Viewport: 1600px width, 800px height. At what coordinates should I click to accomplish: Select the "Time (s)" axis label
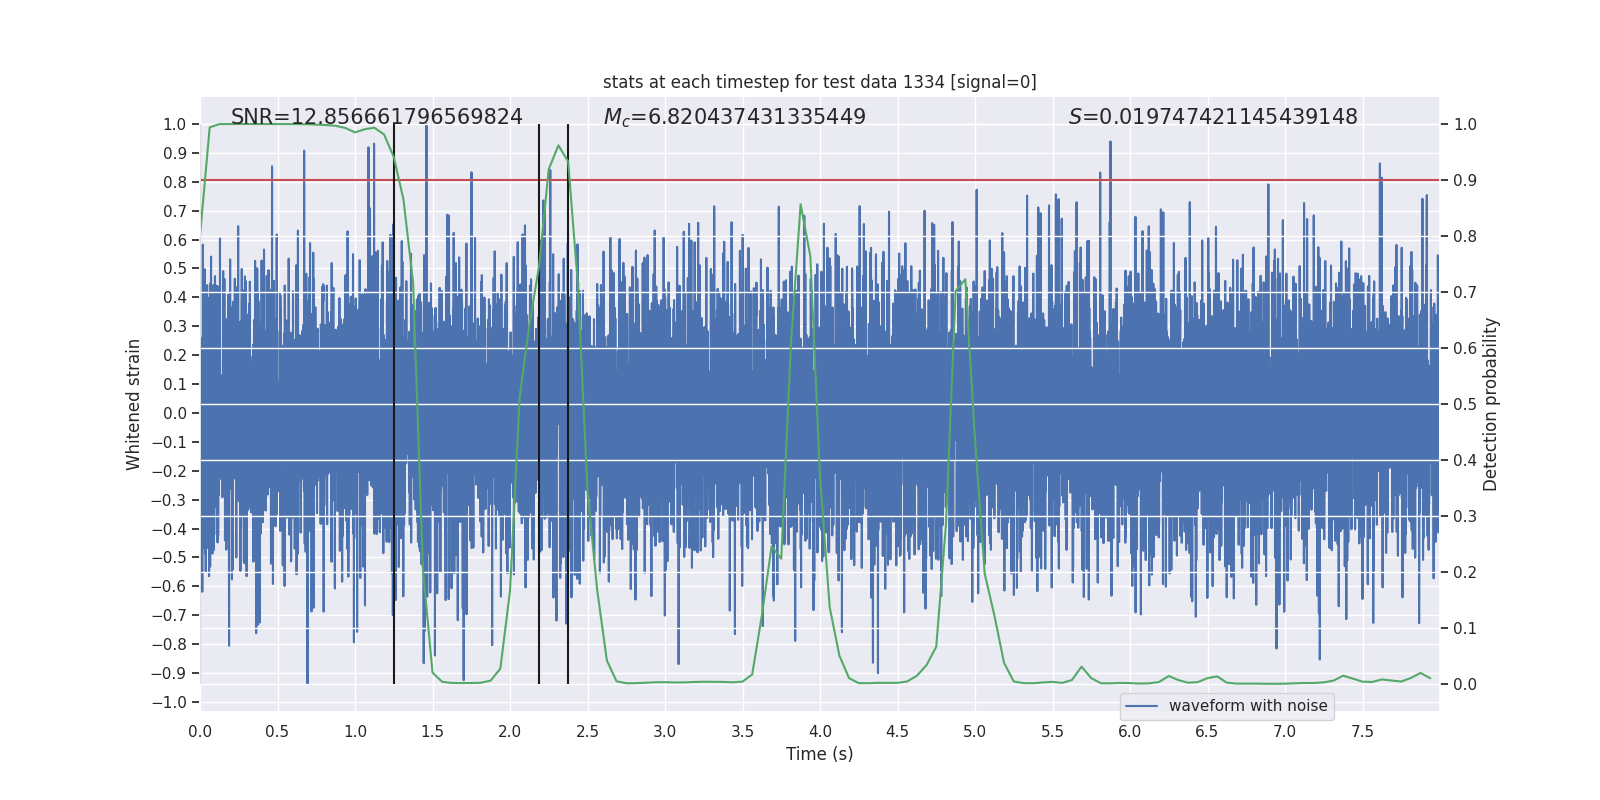coord(820,754)
